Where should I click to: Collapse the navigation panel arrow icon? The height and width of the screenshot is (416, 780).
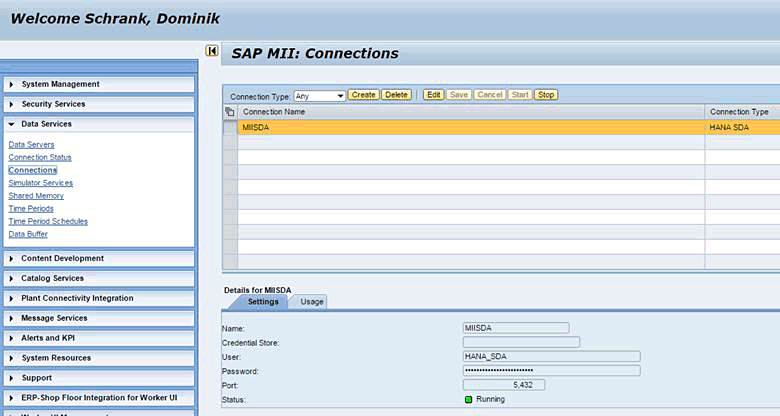coord(212,51)
